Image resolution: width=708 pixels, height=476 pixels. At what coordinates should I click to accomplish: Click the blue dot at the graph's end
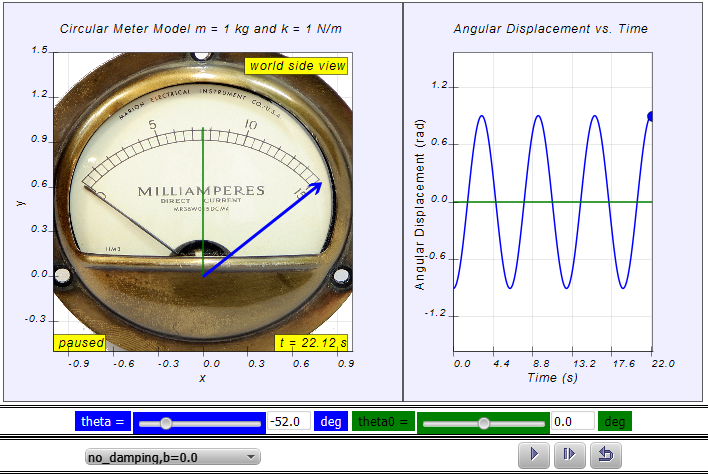point(651,117)
